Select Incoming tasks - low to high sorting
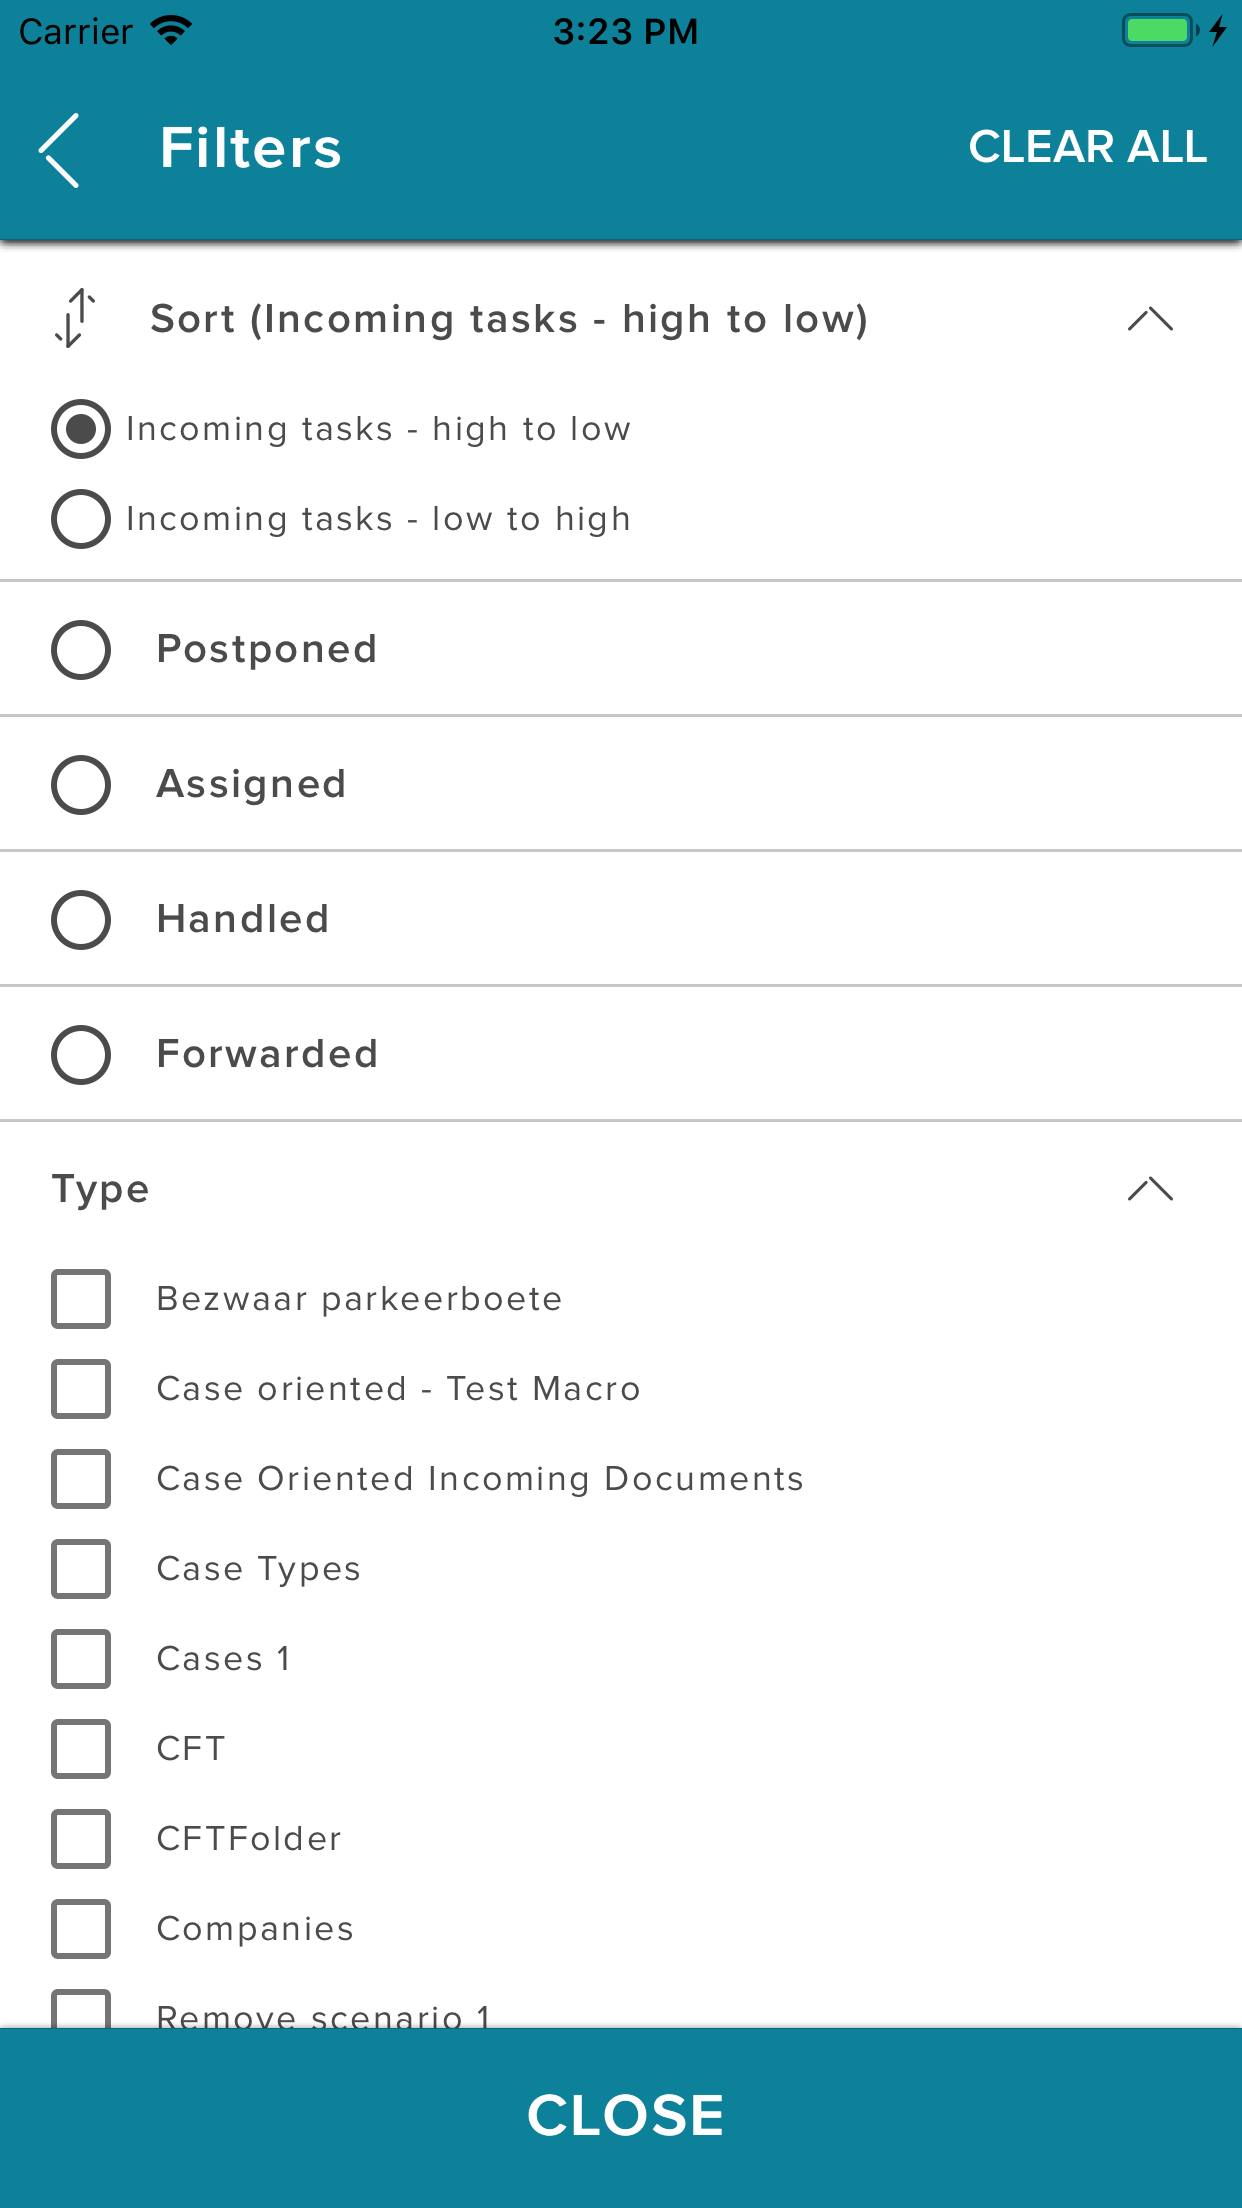This screenshot has height=2208, width=1242. [81, 518]
